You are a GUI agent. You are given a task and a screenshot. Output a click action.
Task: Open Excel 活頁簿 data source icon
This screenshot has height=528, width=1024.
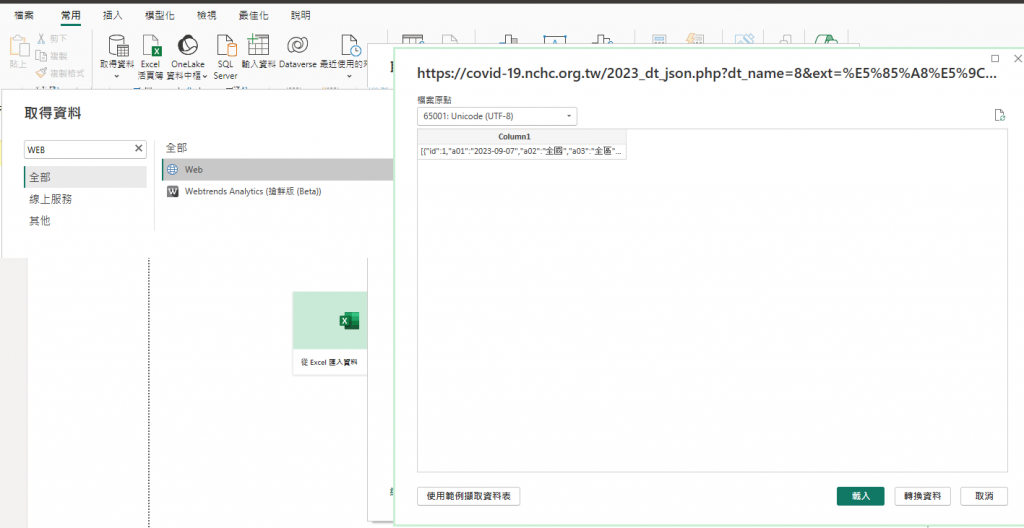click(151, 46)
